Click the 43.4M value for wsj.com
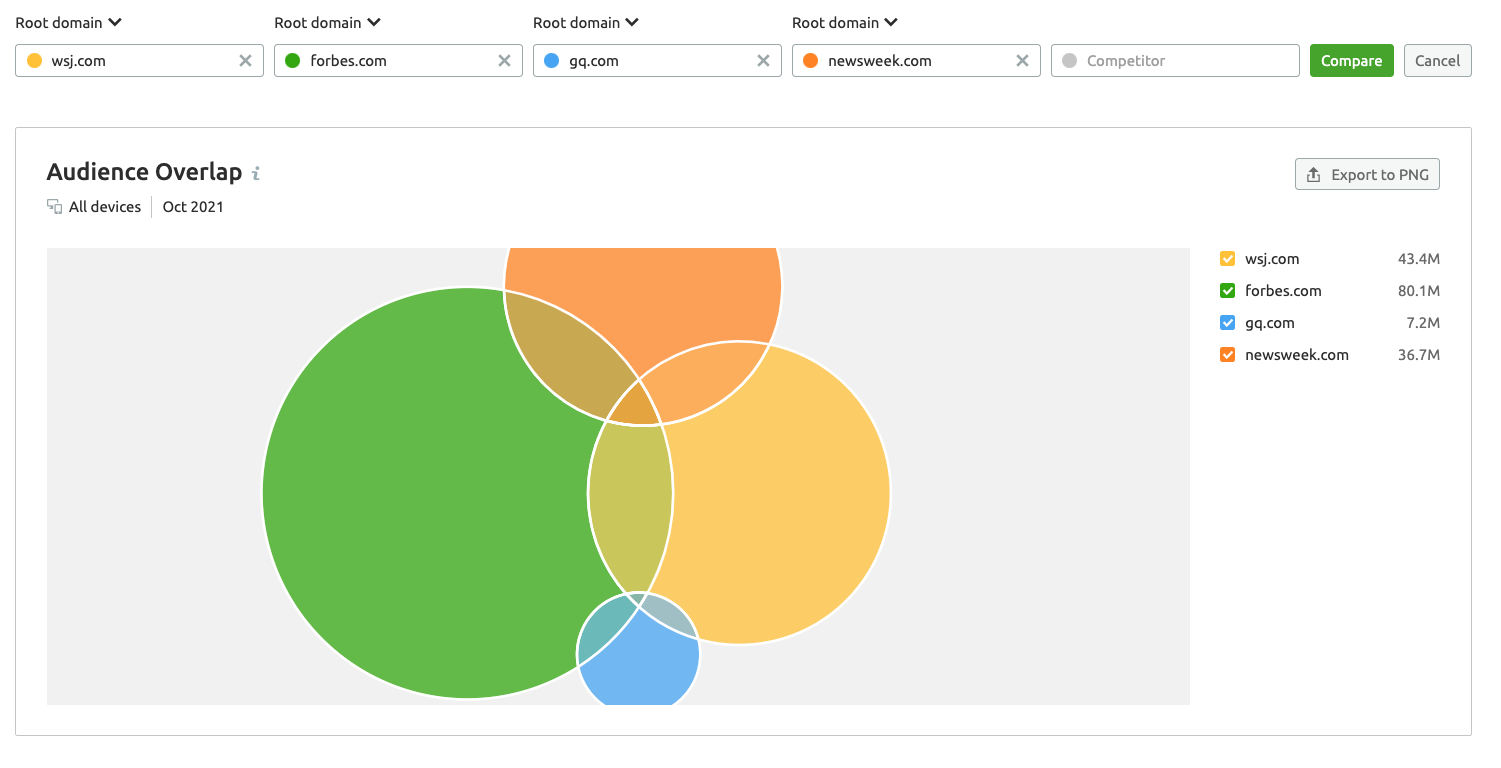1501x768 pixels. [x=1419, y=259]
